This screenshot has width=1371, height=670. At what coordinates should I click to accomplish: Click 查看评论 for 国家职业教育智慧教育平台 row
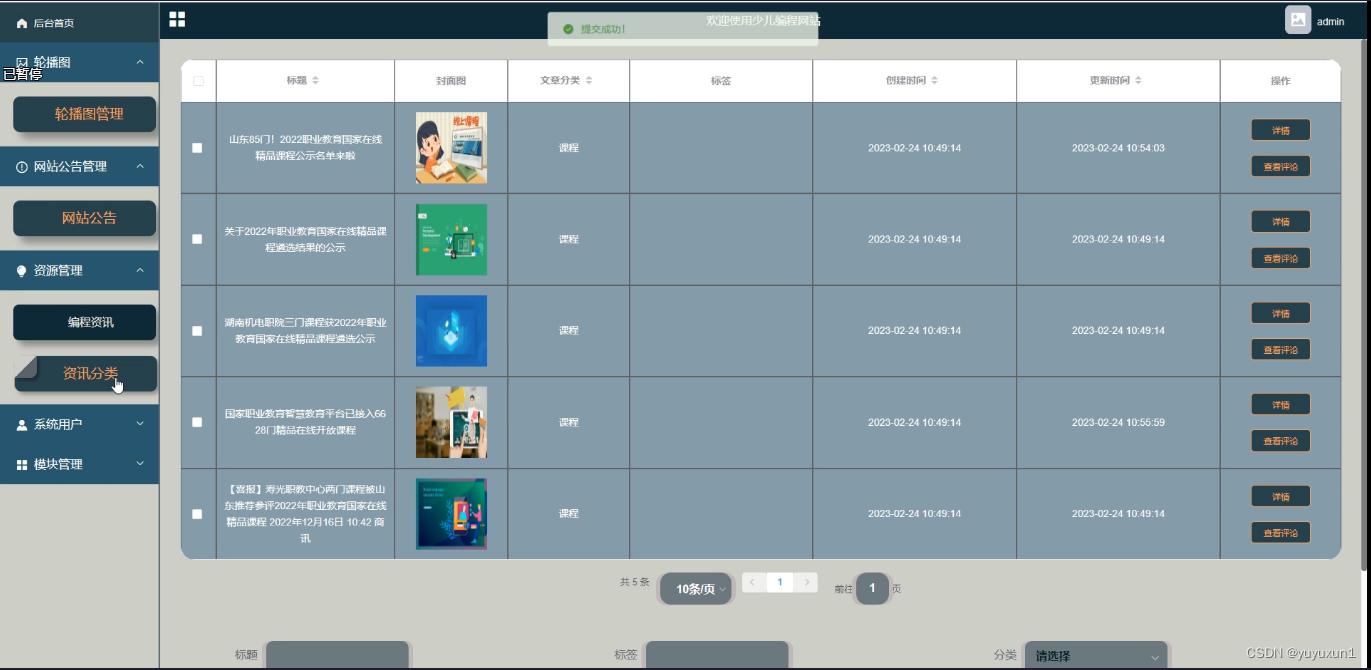tap(1280, 441)
